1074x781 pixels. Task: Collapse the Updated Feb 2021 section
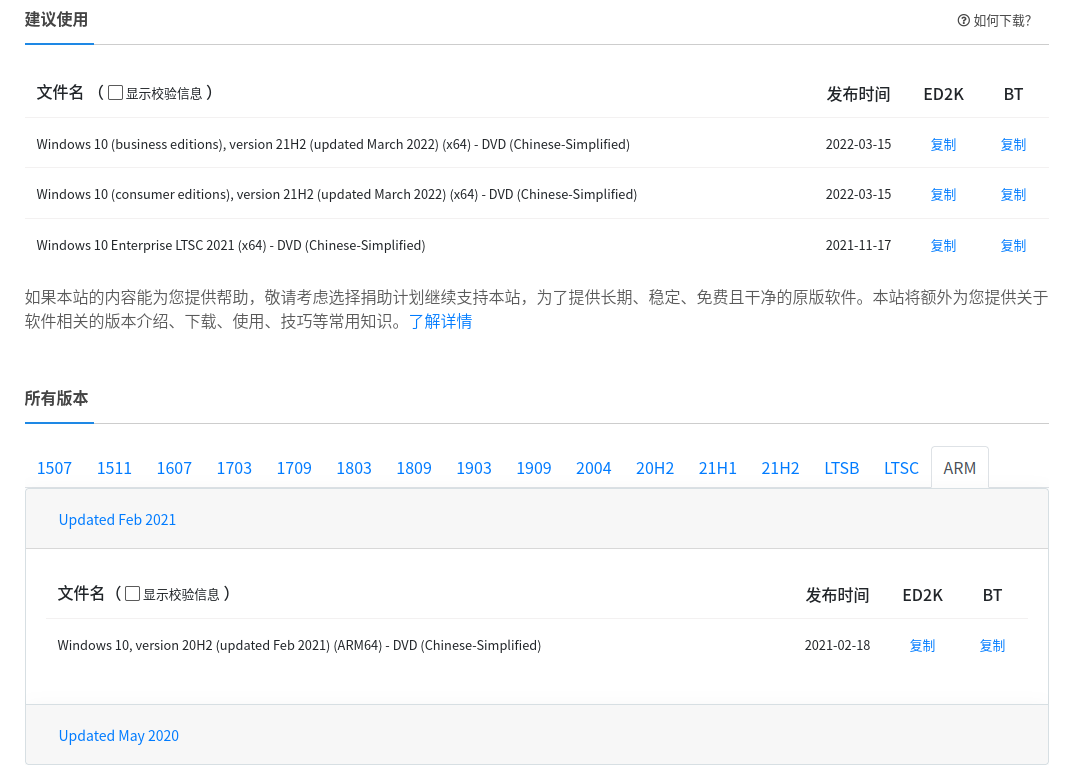[117, 520]
